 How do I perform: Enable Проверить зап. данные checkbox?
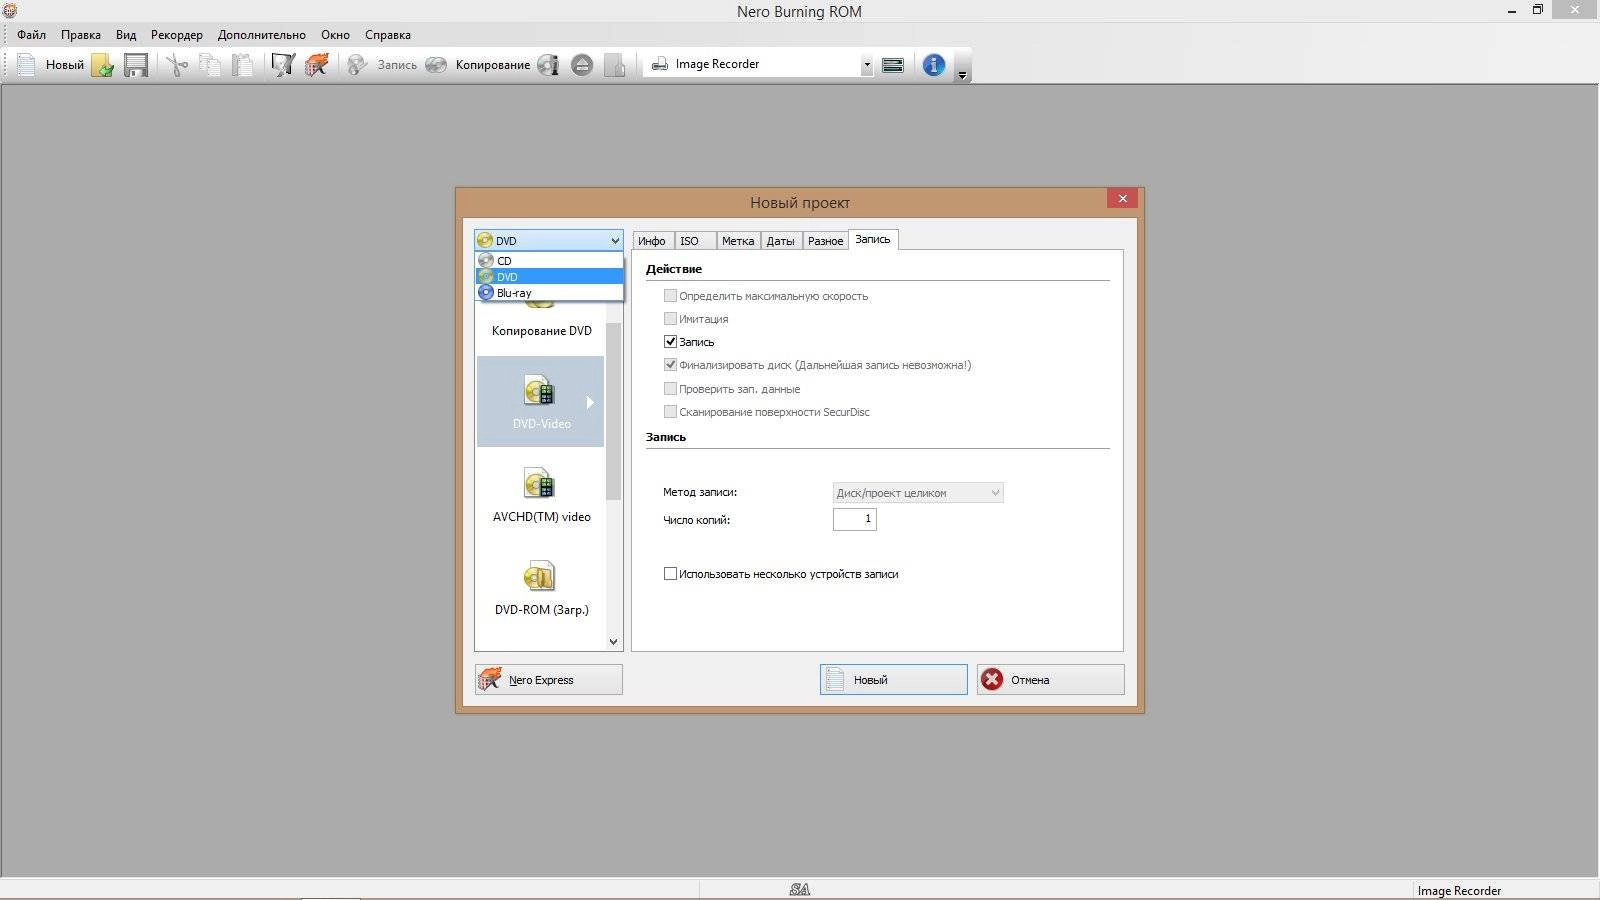(670, 388)
